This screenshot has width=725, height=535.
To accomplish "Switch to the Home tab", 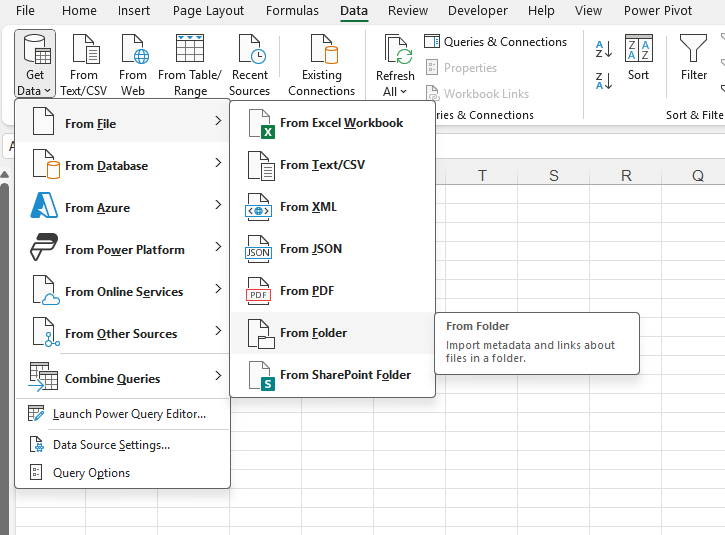I will click(x=79, y=10).
